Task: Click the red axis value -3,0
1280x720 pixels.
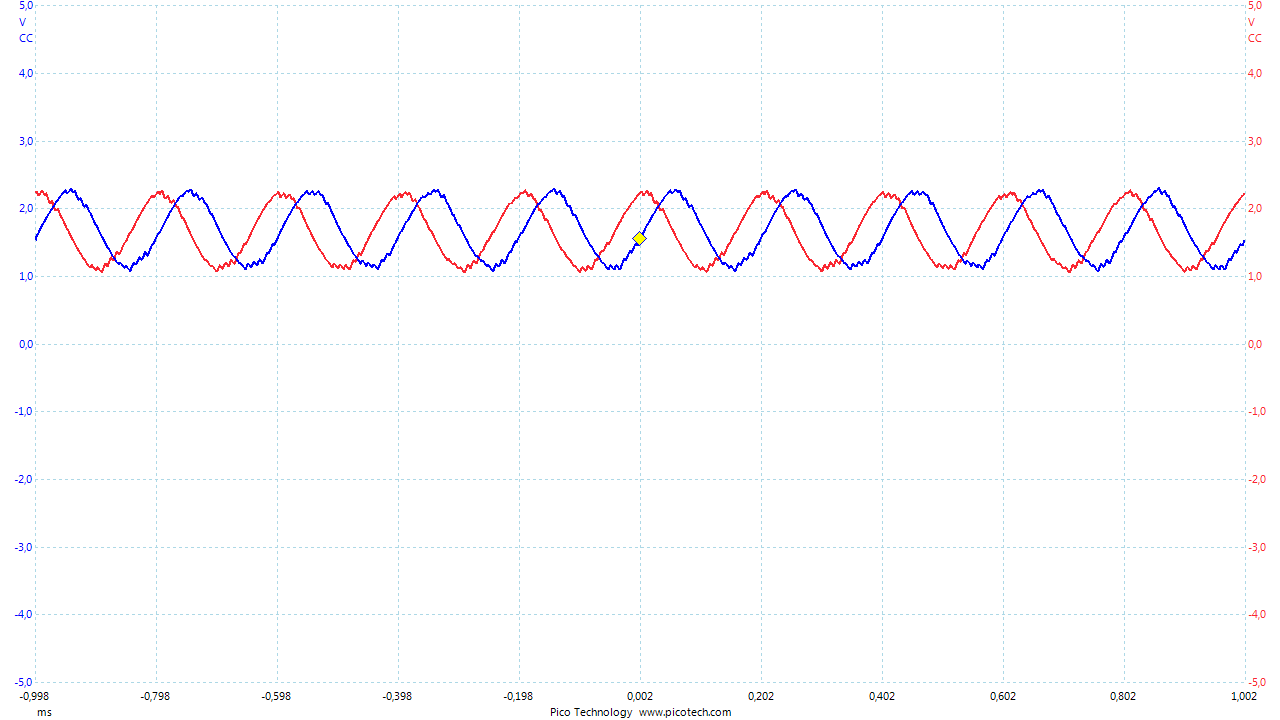Action: pyautogui.click(x=1256, y=547)
